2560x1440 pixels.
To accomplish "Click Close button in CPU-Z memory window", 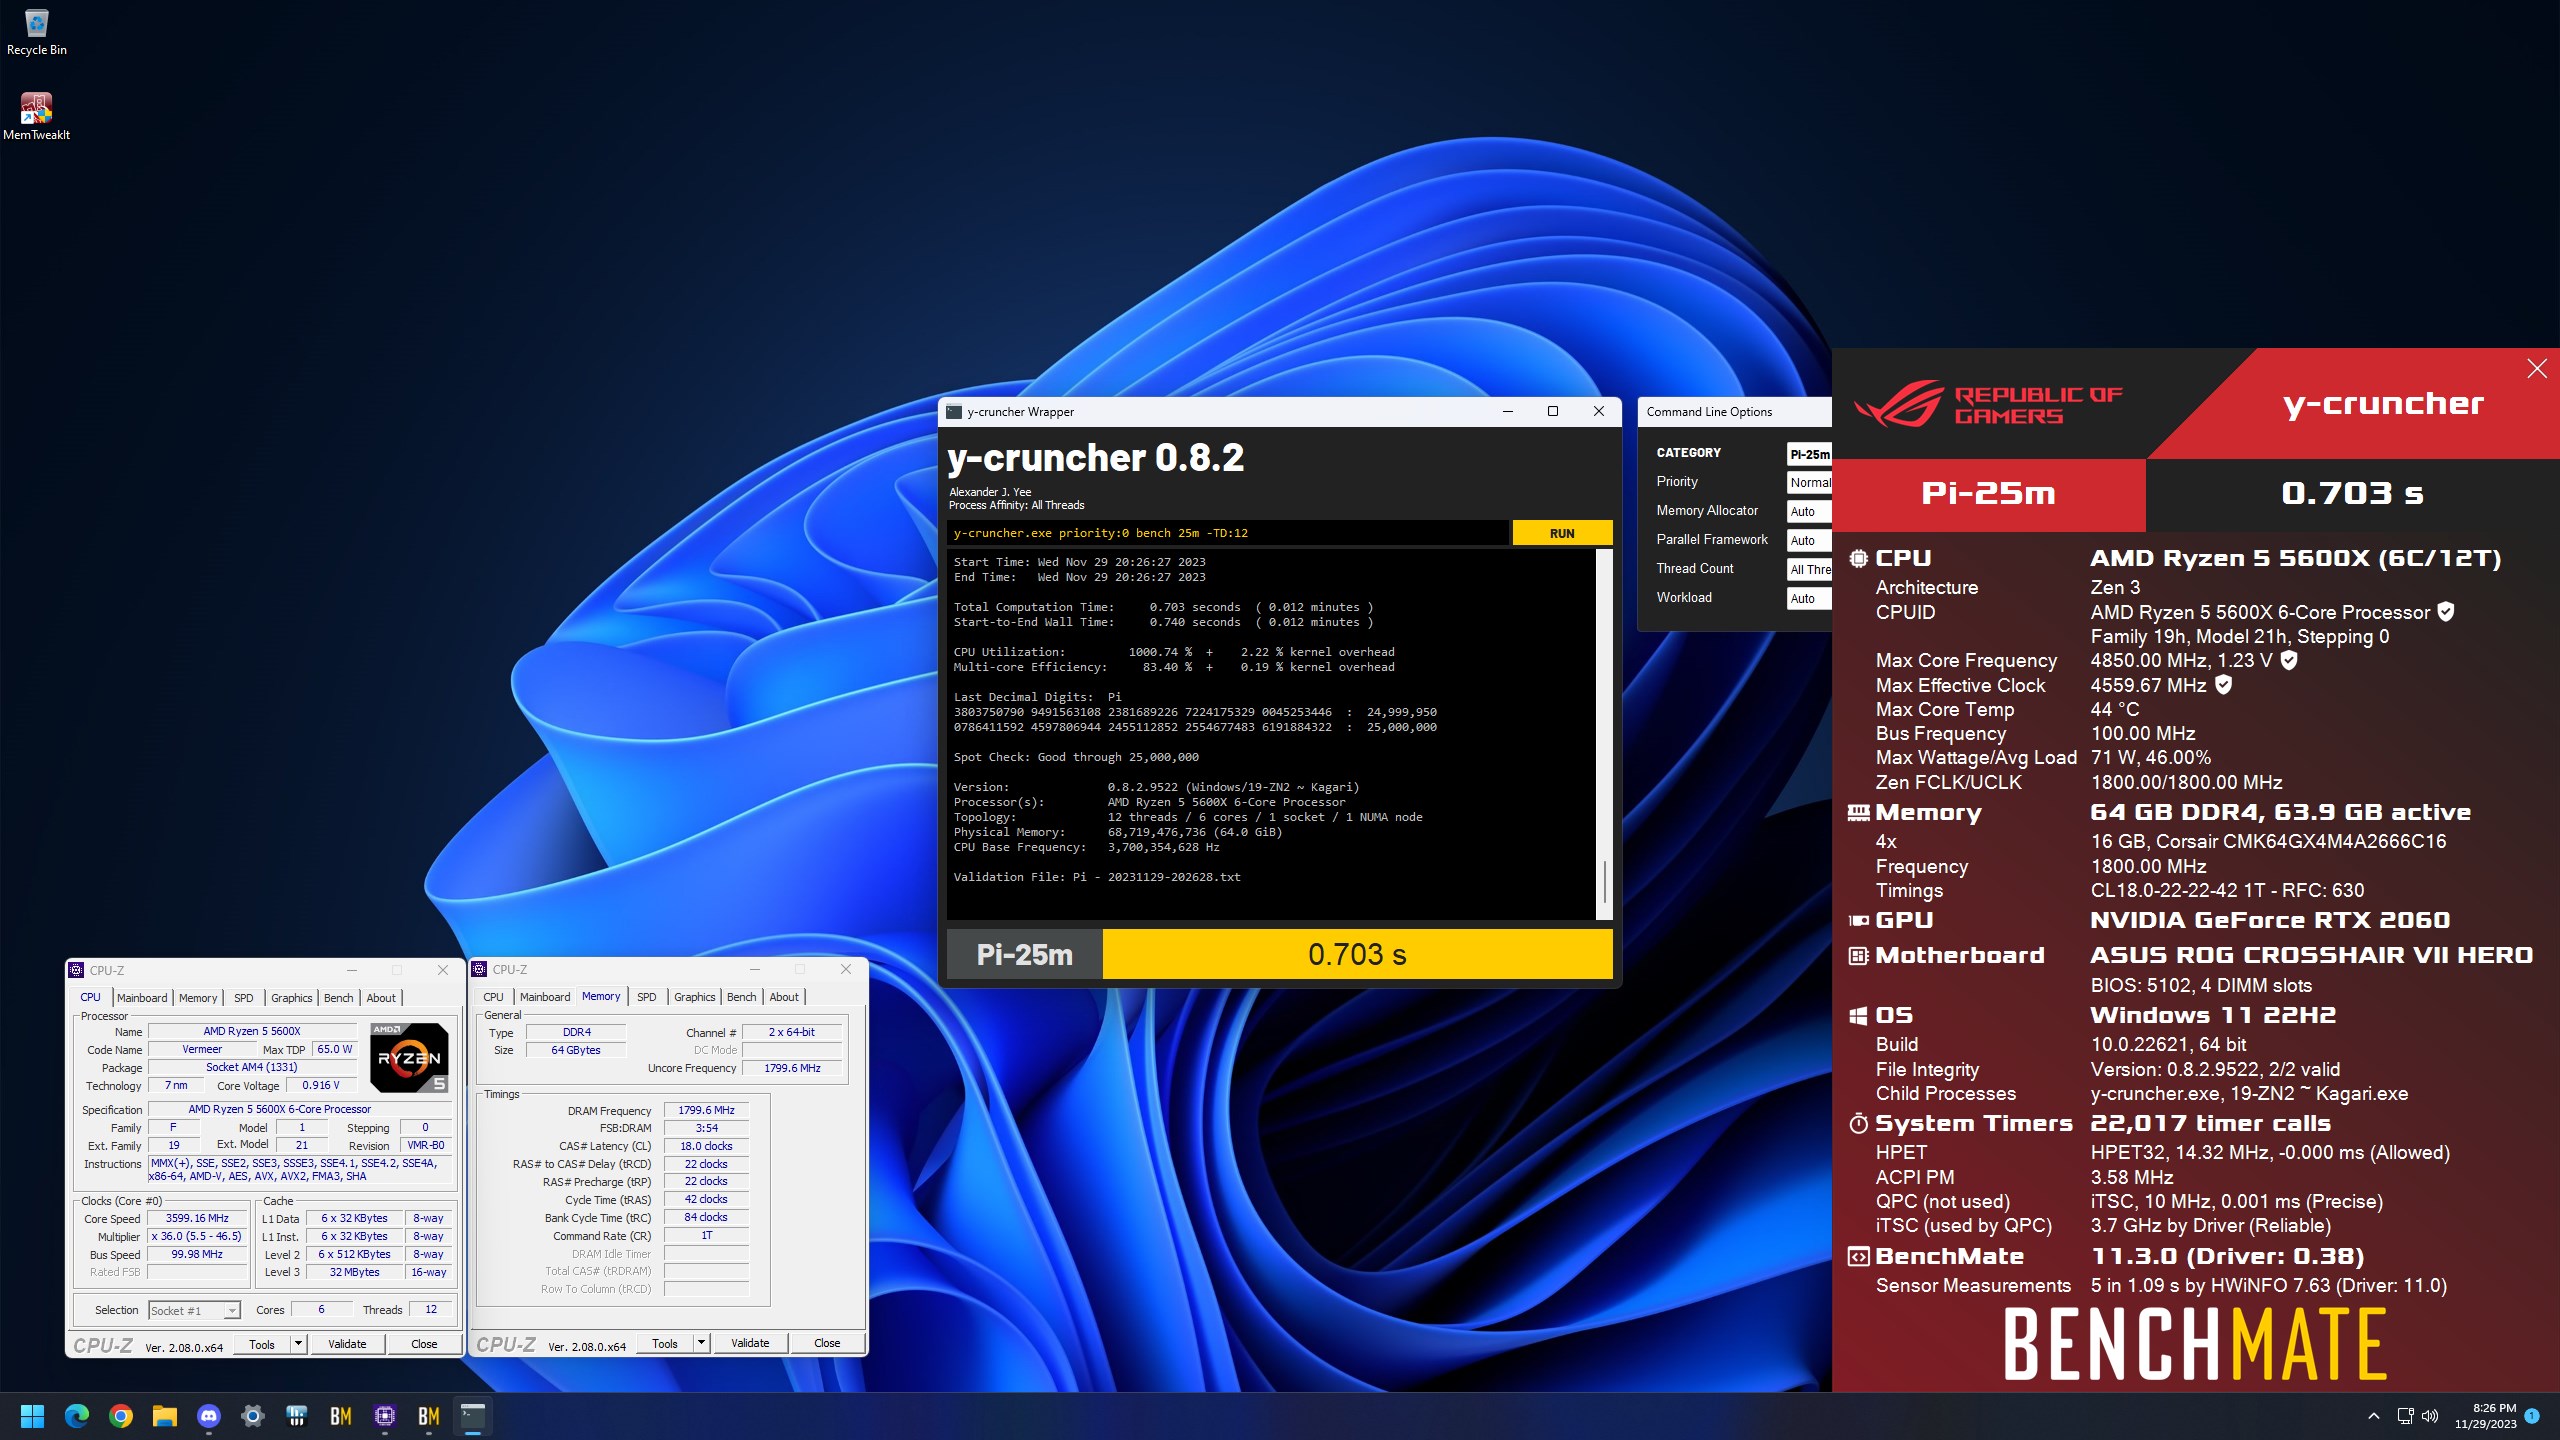I will coord(827,1343).
